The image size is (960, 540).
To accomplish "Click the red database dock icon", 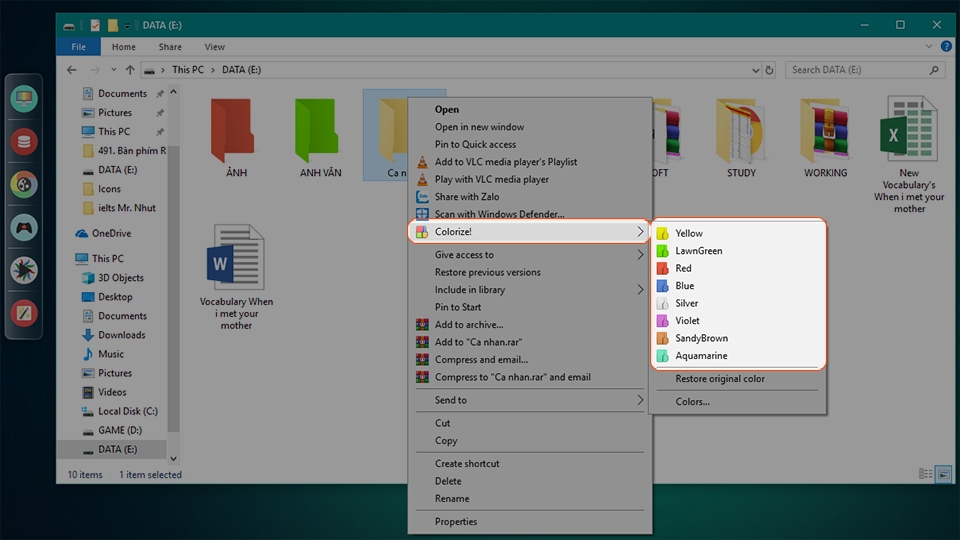I will [x=24, y=142].
